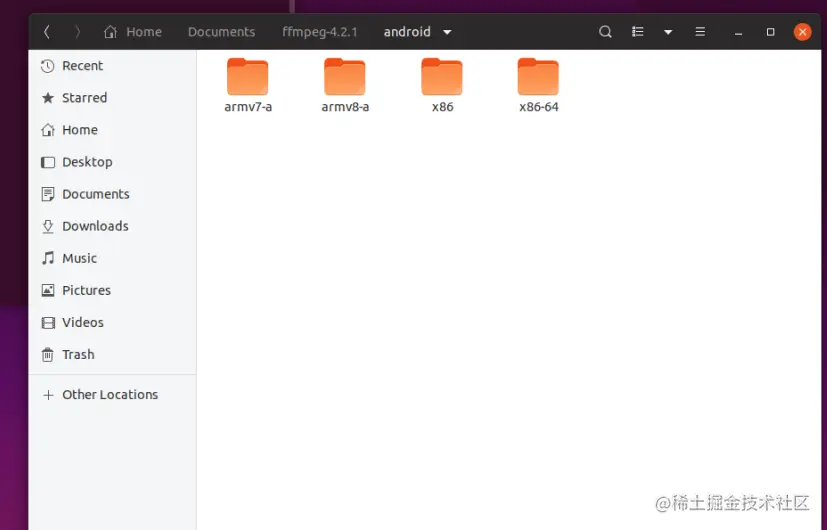Click the x86-64 folder name
Screen dimensions: 827x530
pyautogui.click(x=538, y=107)
